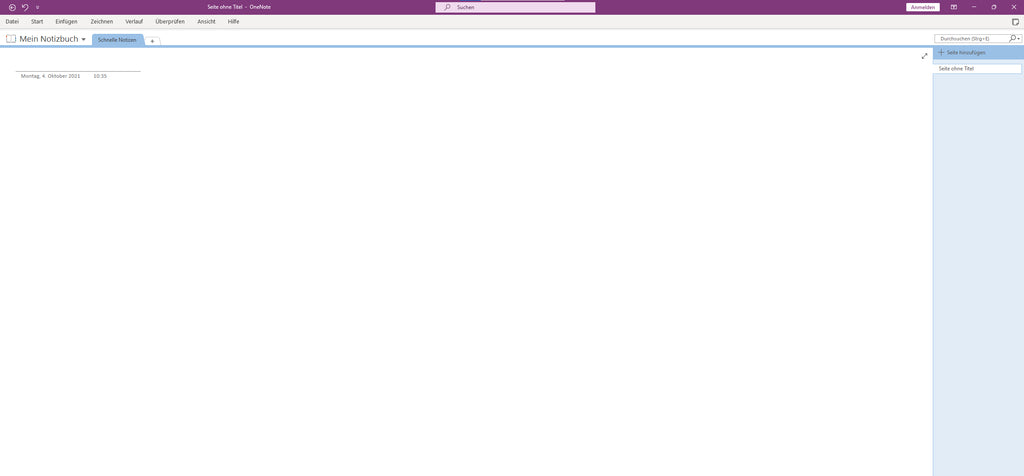Click the Back arrow in title bar
Screen dimensions: 1024x476
pyautogui.click(x=12, y=7)
